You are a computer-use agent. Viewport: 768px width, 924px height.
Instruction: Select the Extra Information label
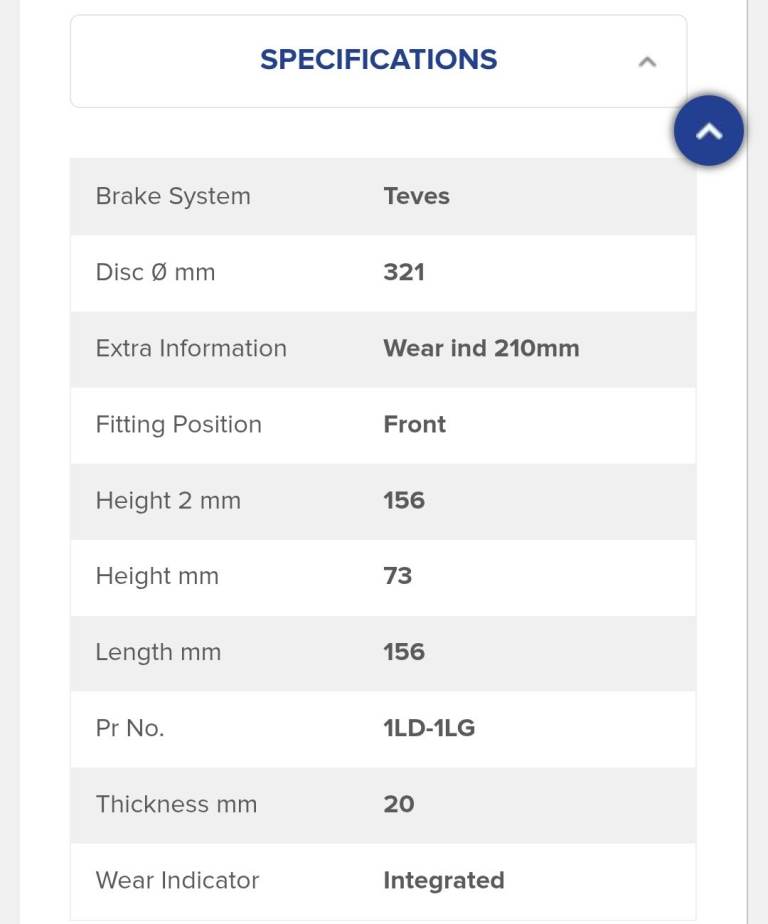(191, 348)
